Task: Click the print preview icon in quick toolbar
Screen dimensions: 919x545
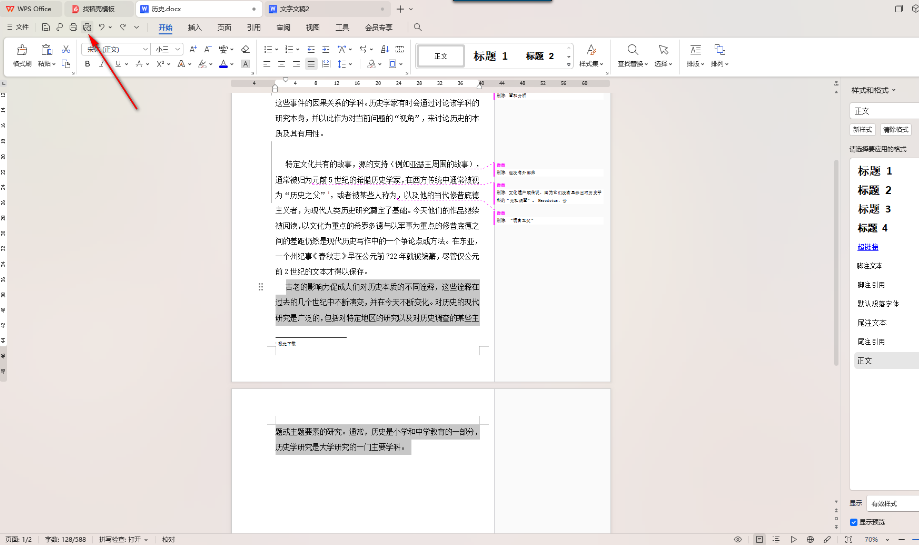Action: point(87,27)
